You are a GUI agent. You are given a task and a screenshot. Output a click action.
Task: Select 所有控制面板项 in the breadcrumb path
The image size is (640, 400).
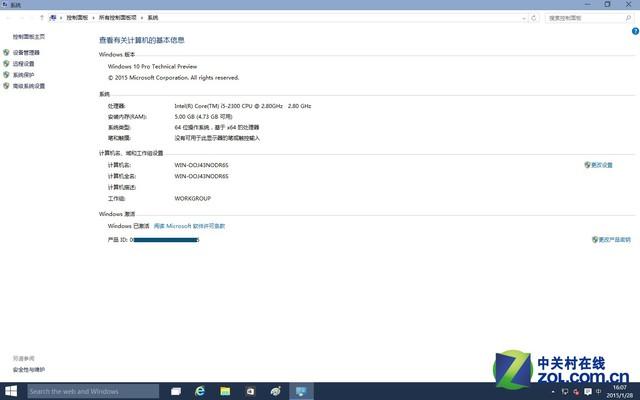tap(118, 18)
